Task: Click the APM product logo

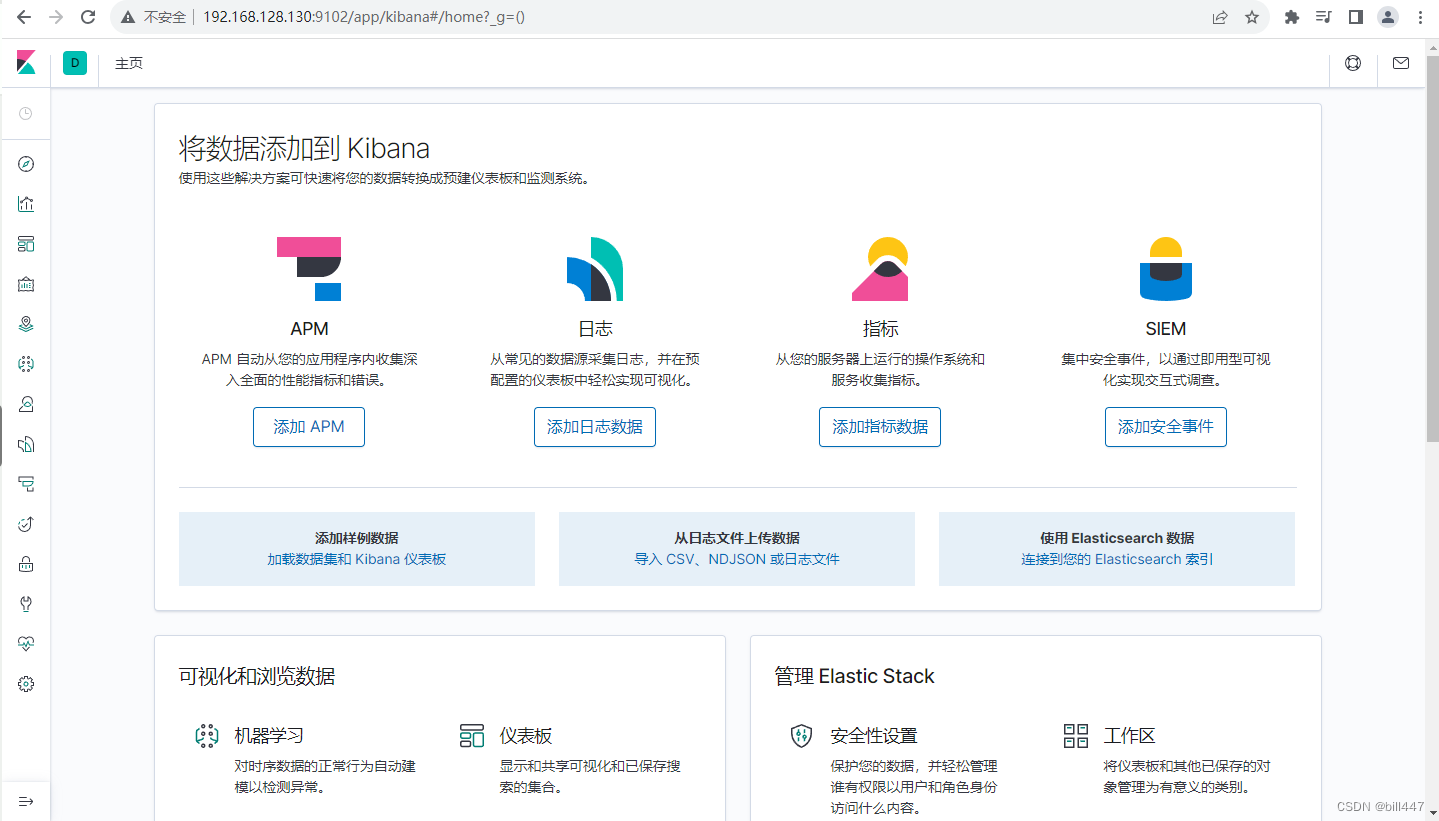Action: [x=309, y=269]
